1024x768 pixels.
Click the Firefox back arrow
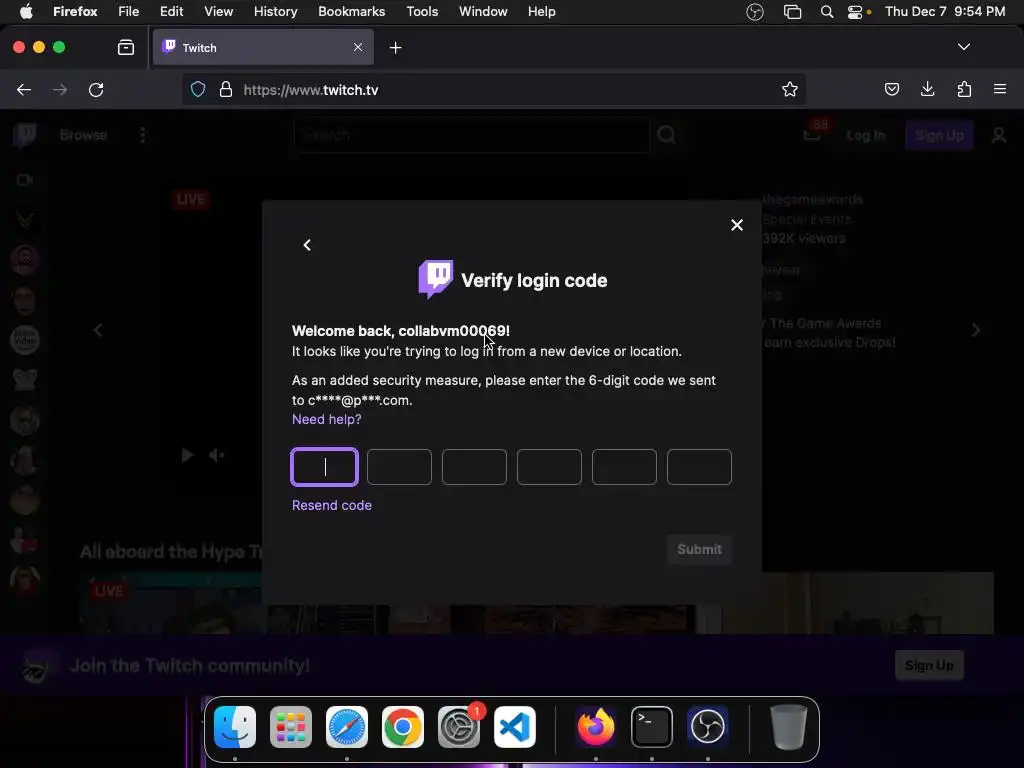point(24,89)
